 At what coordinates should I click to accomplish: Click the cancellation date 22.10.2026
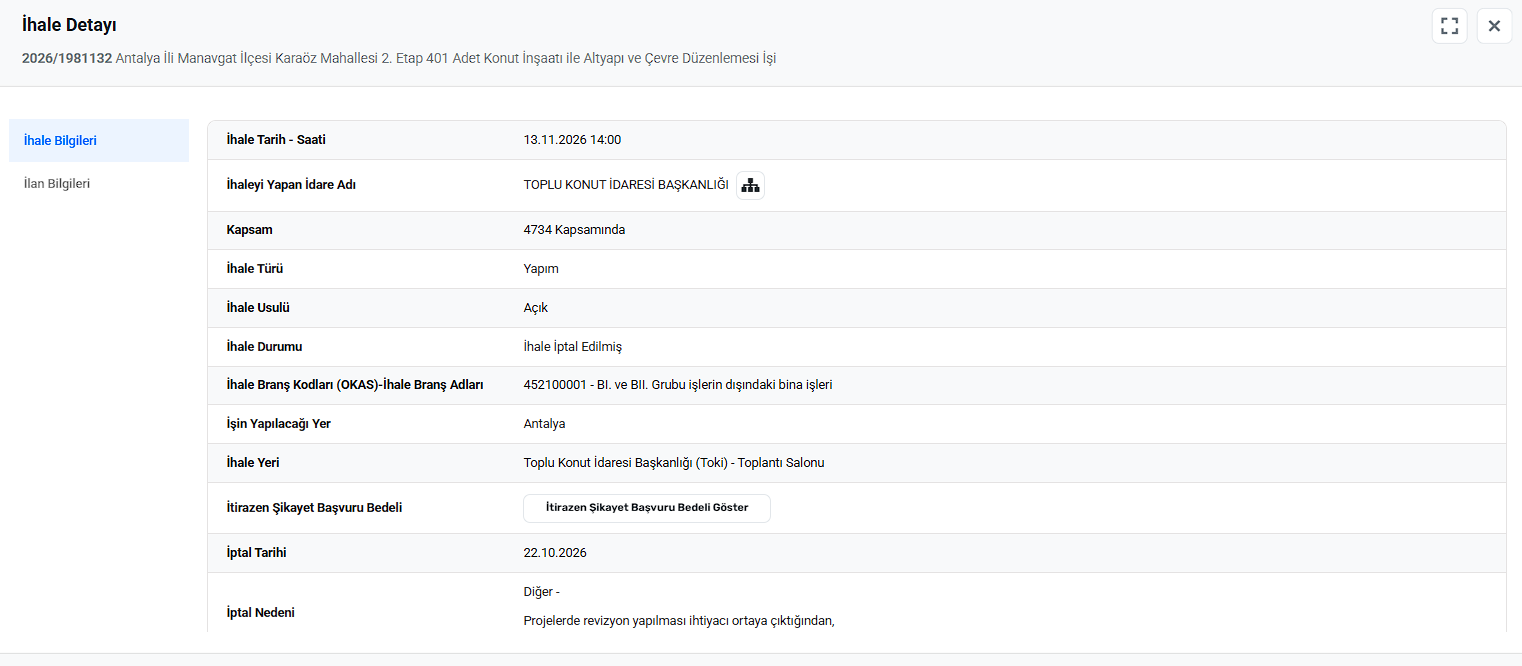[555, 553]
